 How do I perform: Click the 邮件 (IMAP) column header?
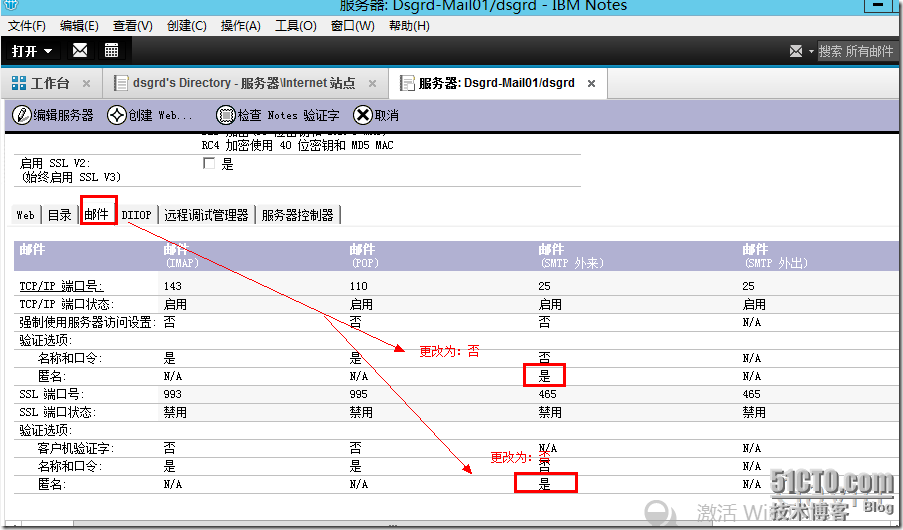click(181, 256)
